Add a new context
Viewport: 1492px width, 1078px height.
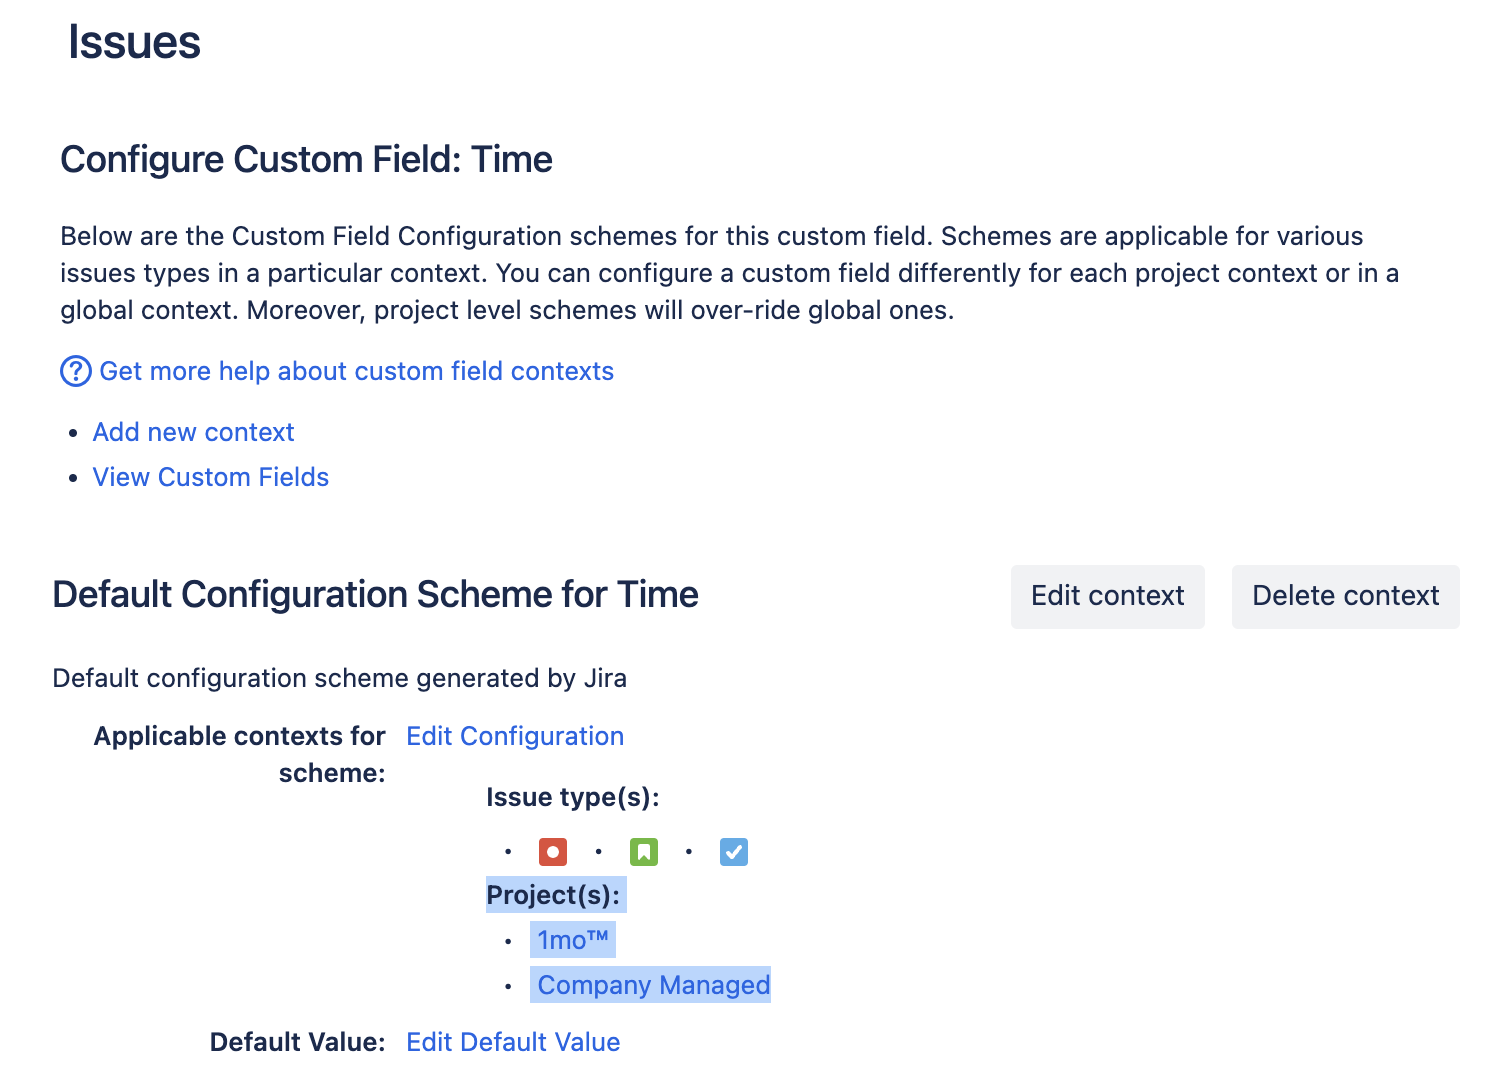point(193,432)
